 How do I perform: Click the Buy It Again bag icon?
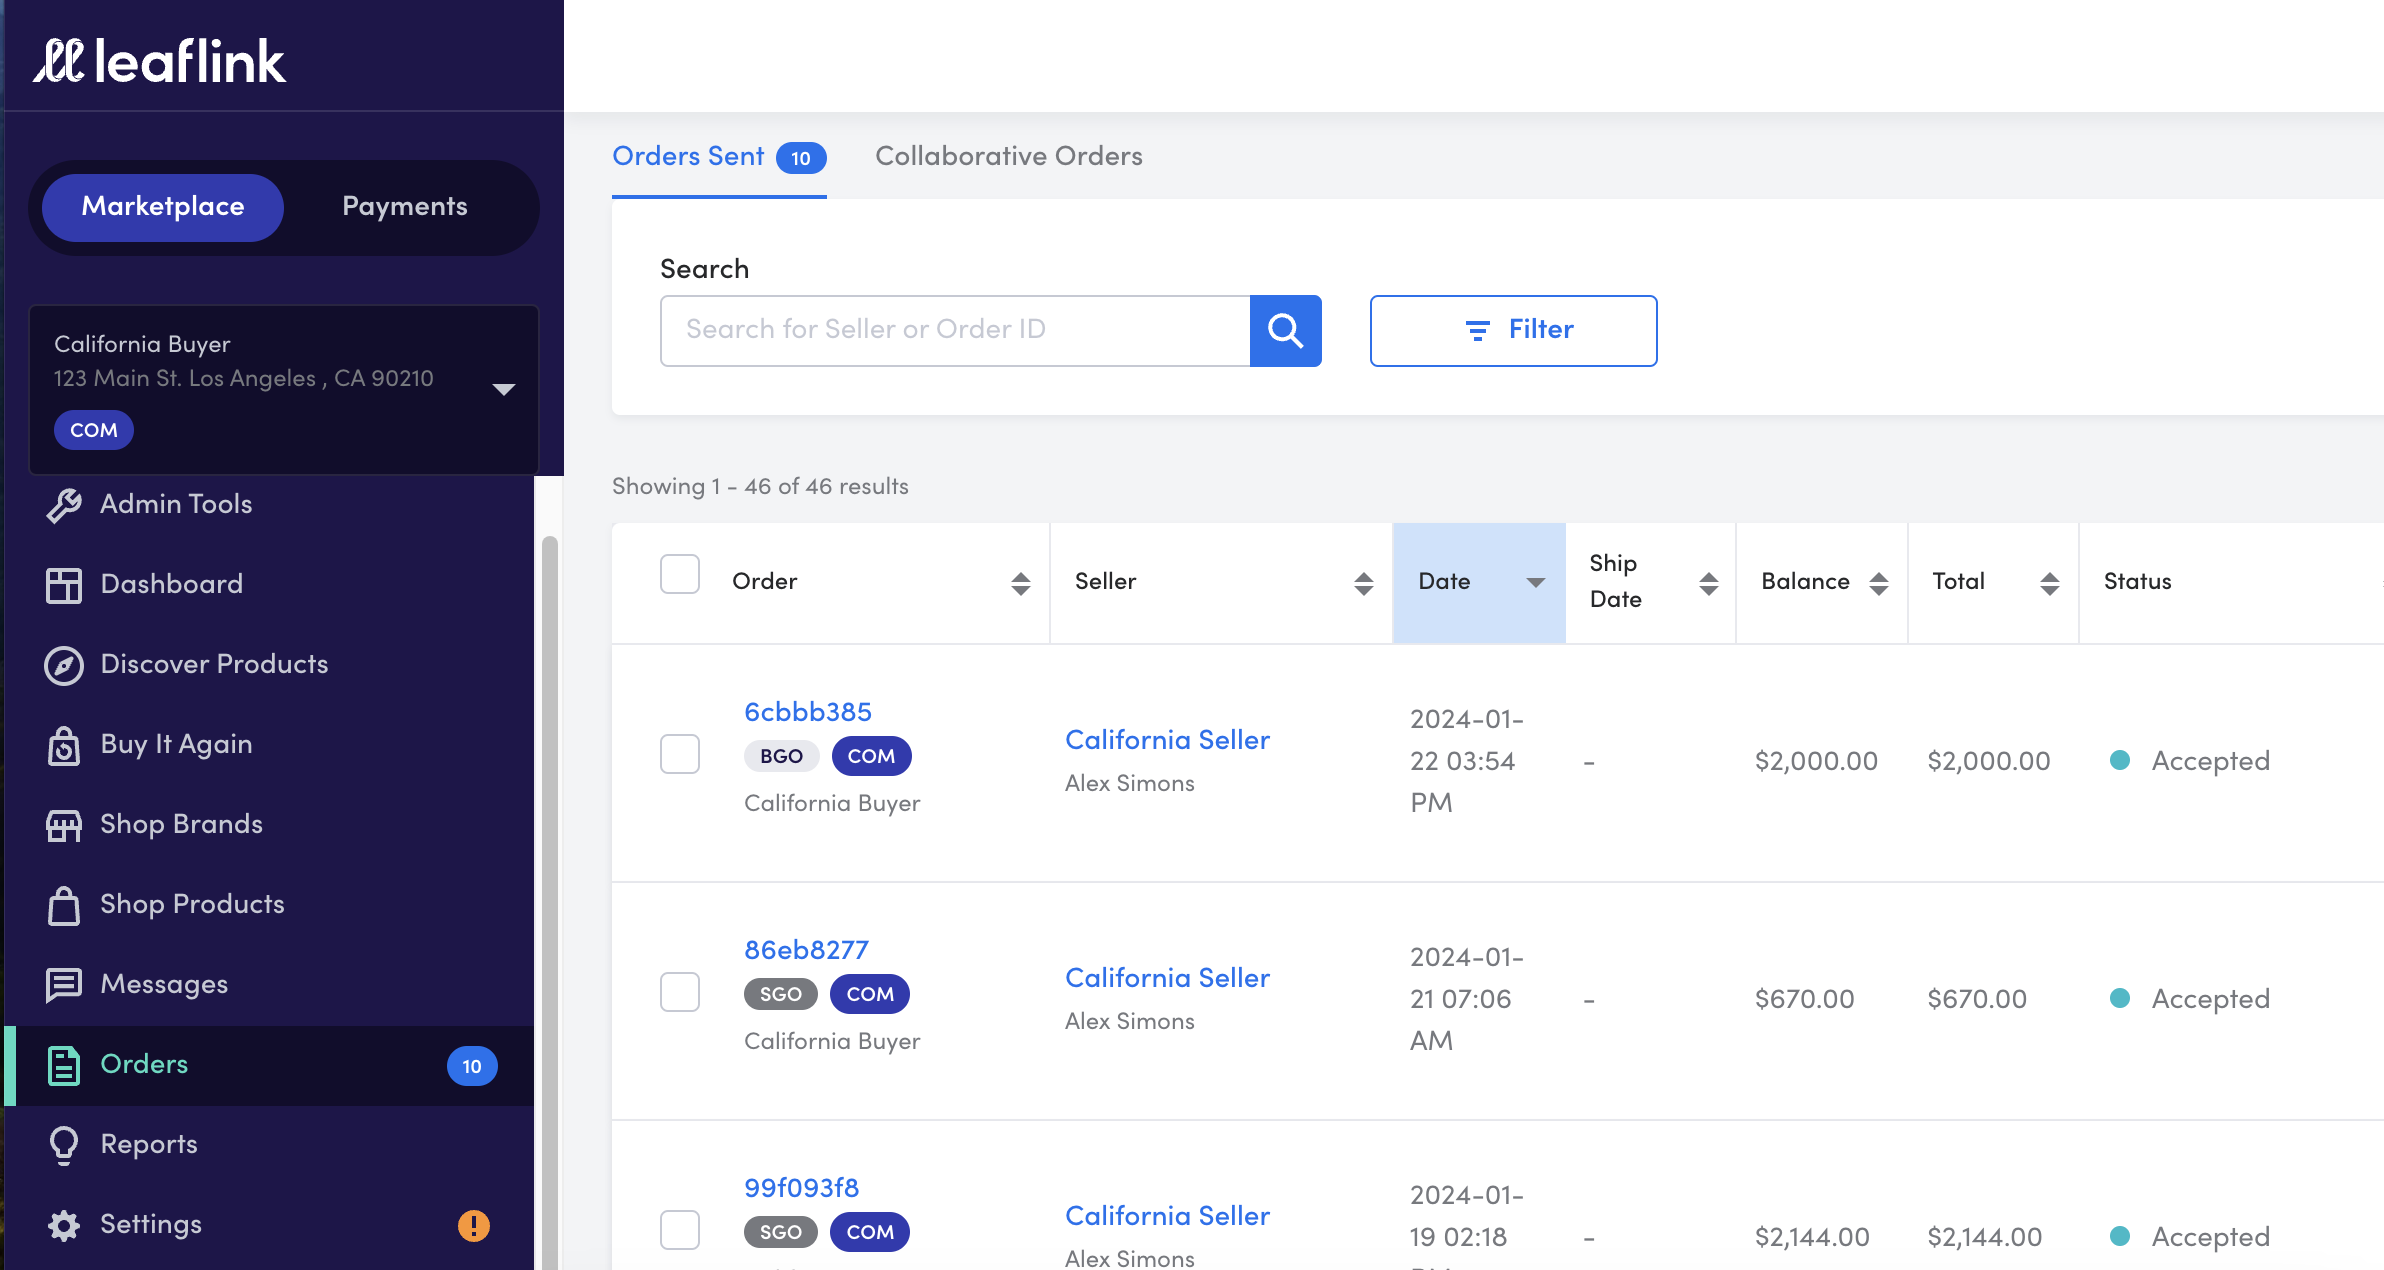(64, 745)
